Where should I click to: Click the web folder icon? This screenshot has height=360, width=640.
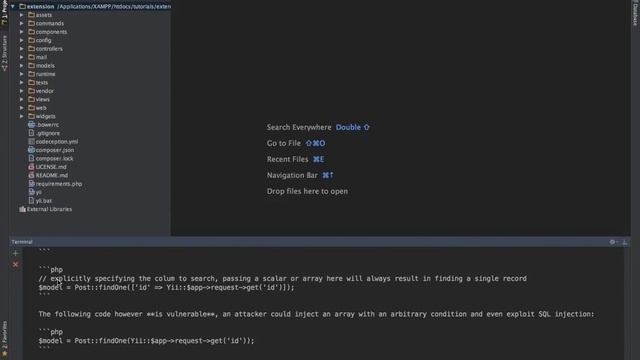[31, 108]
